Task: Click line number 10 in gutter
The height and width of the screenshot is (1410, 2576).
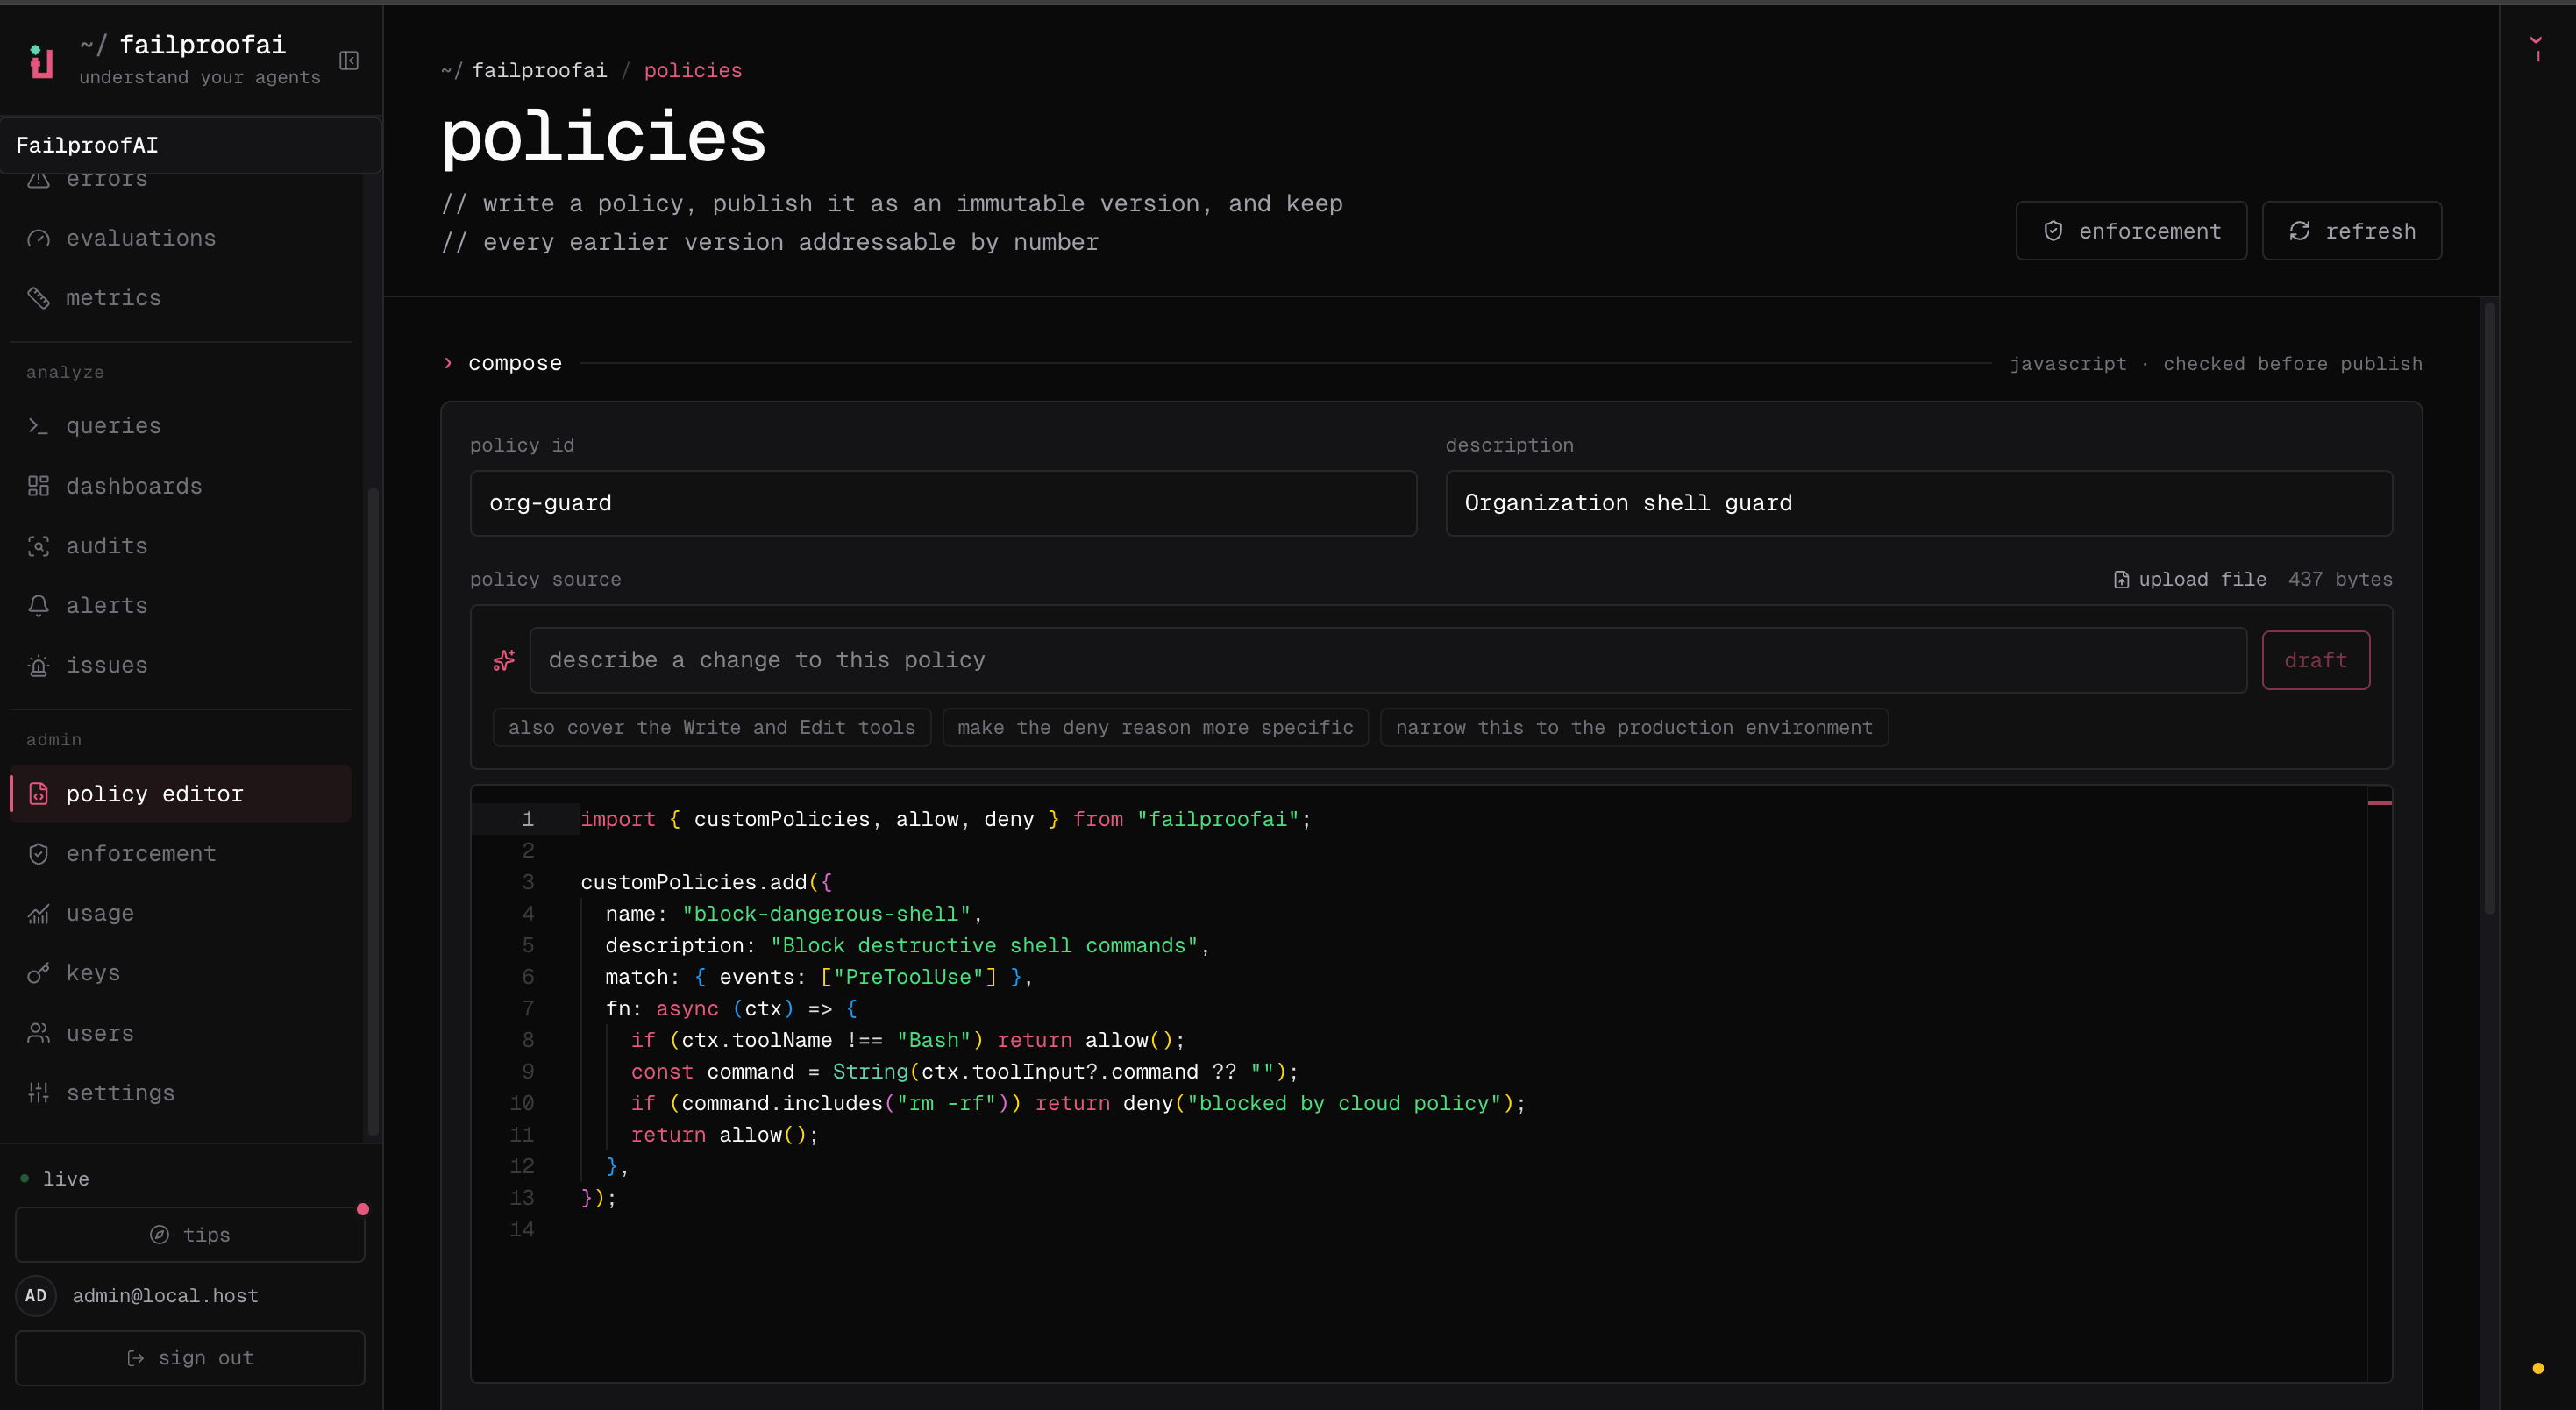Action: 522,1103
